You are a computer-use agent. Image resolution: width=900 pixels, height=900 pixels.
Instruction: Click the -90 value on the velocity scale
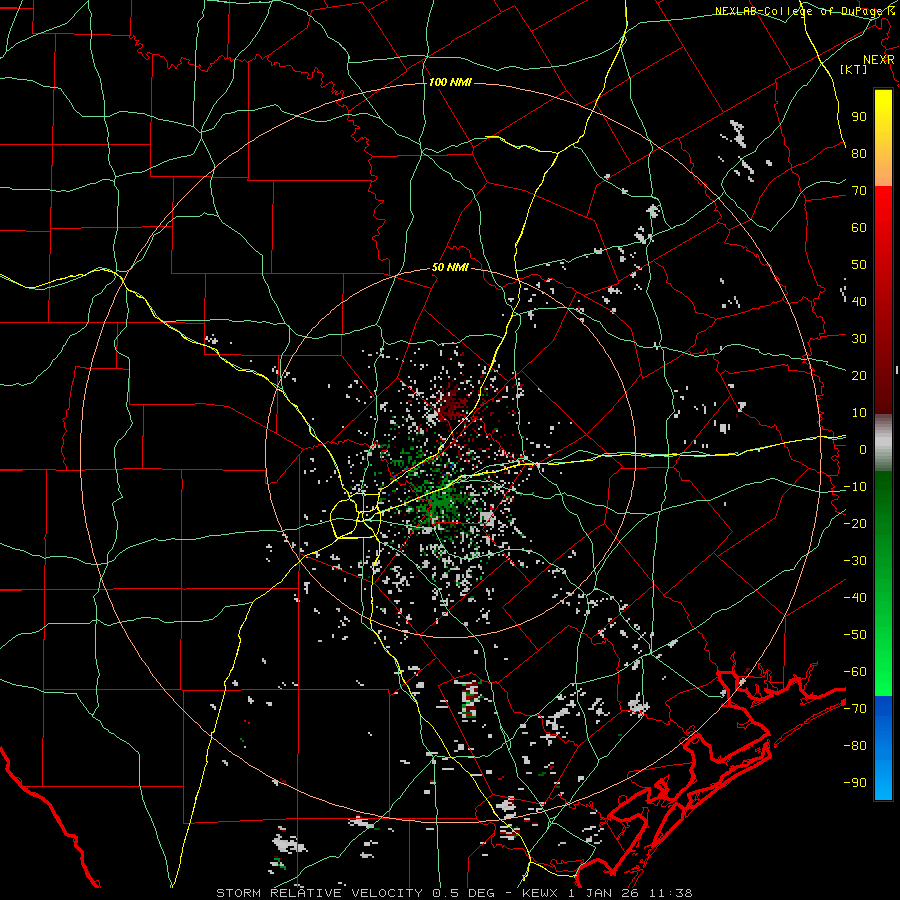[855, 783]
